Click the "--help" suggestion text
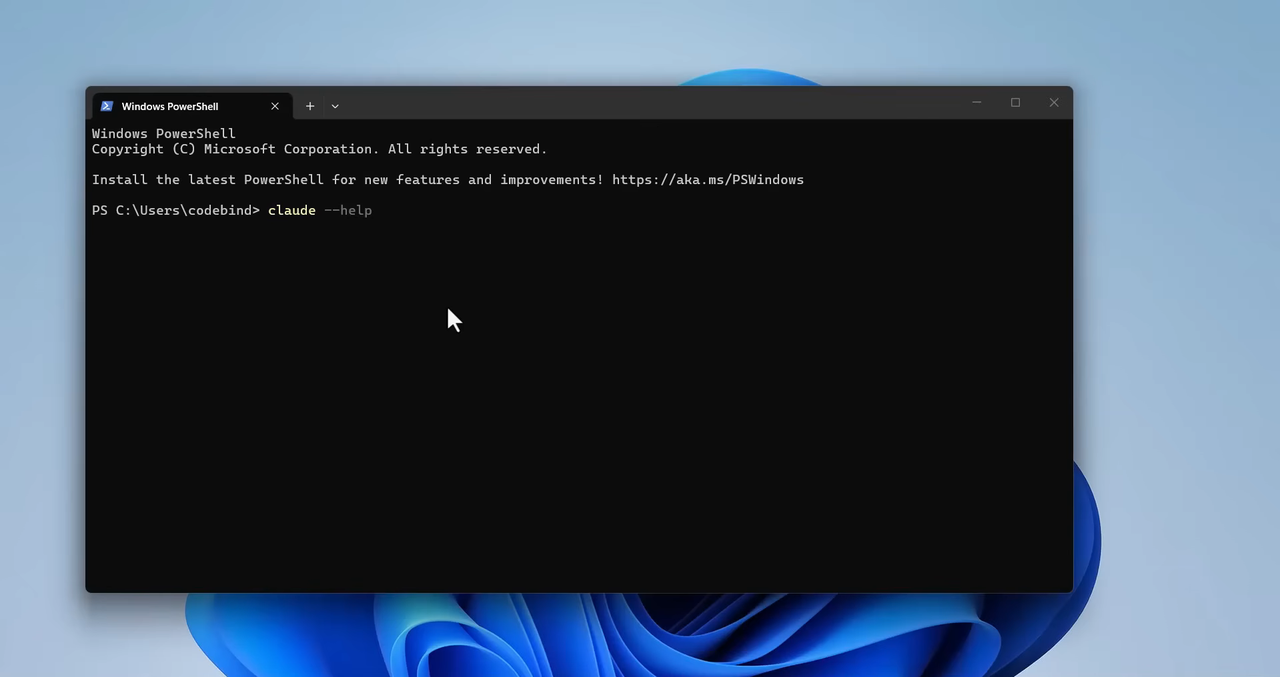This screenshot has width=1280, height=677. (348, 211)
